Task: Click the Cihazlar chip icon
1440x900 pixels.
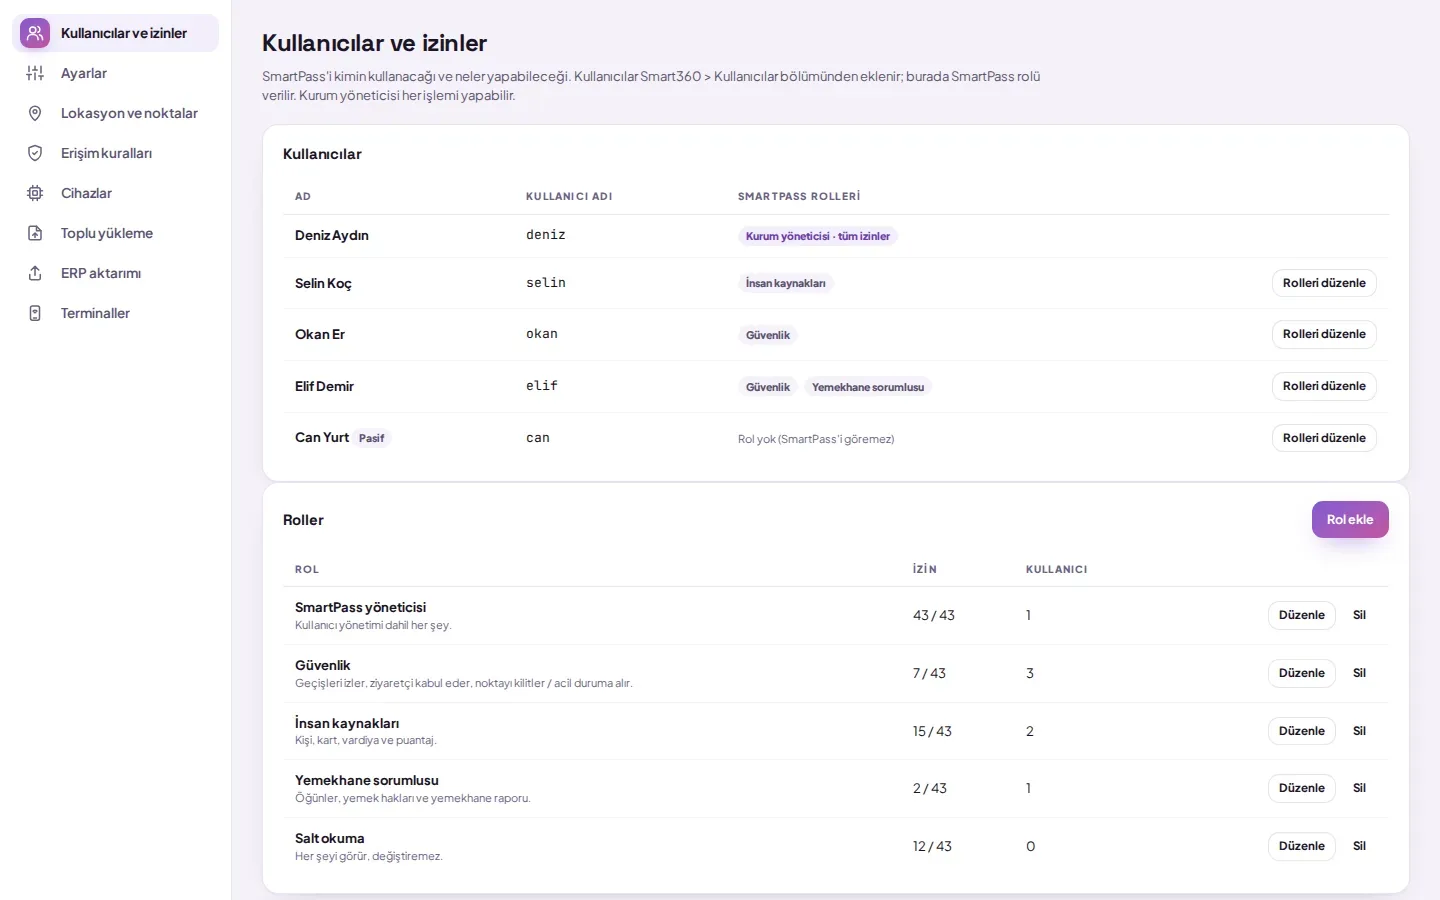Action: pyautogui.click(x=35, y=193)
